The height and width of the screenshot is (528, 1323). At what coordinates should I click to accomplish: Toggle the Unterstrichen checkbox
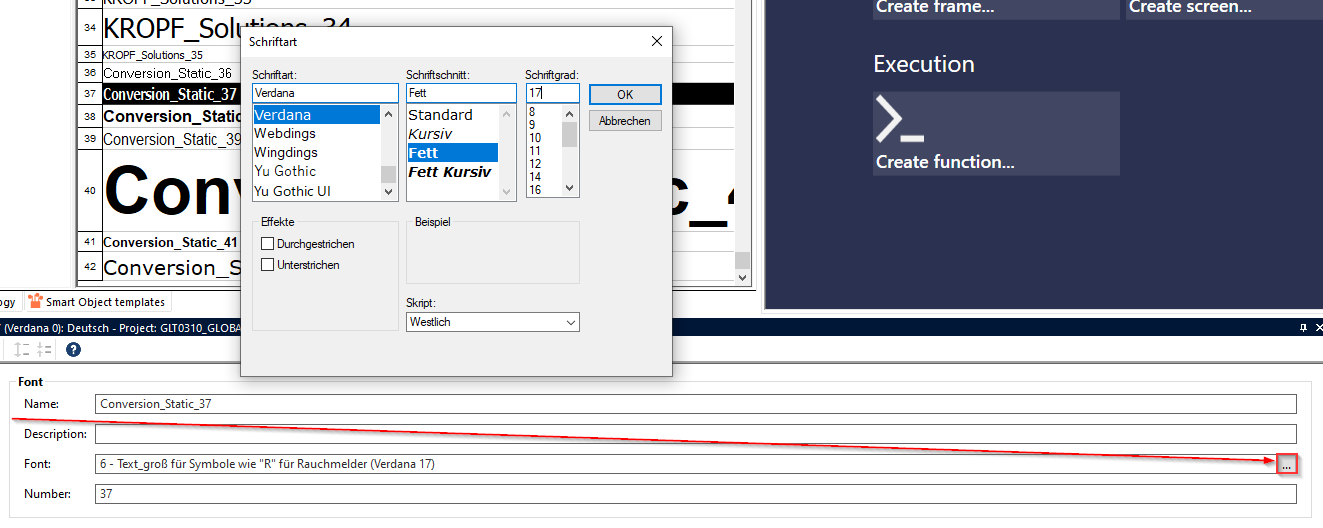coord(267,265)
